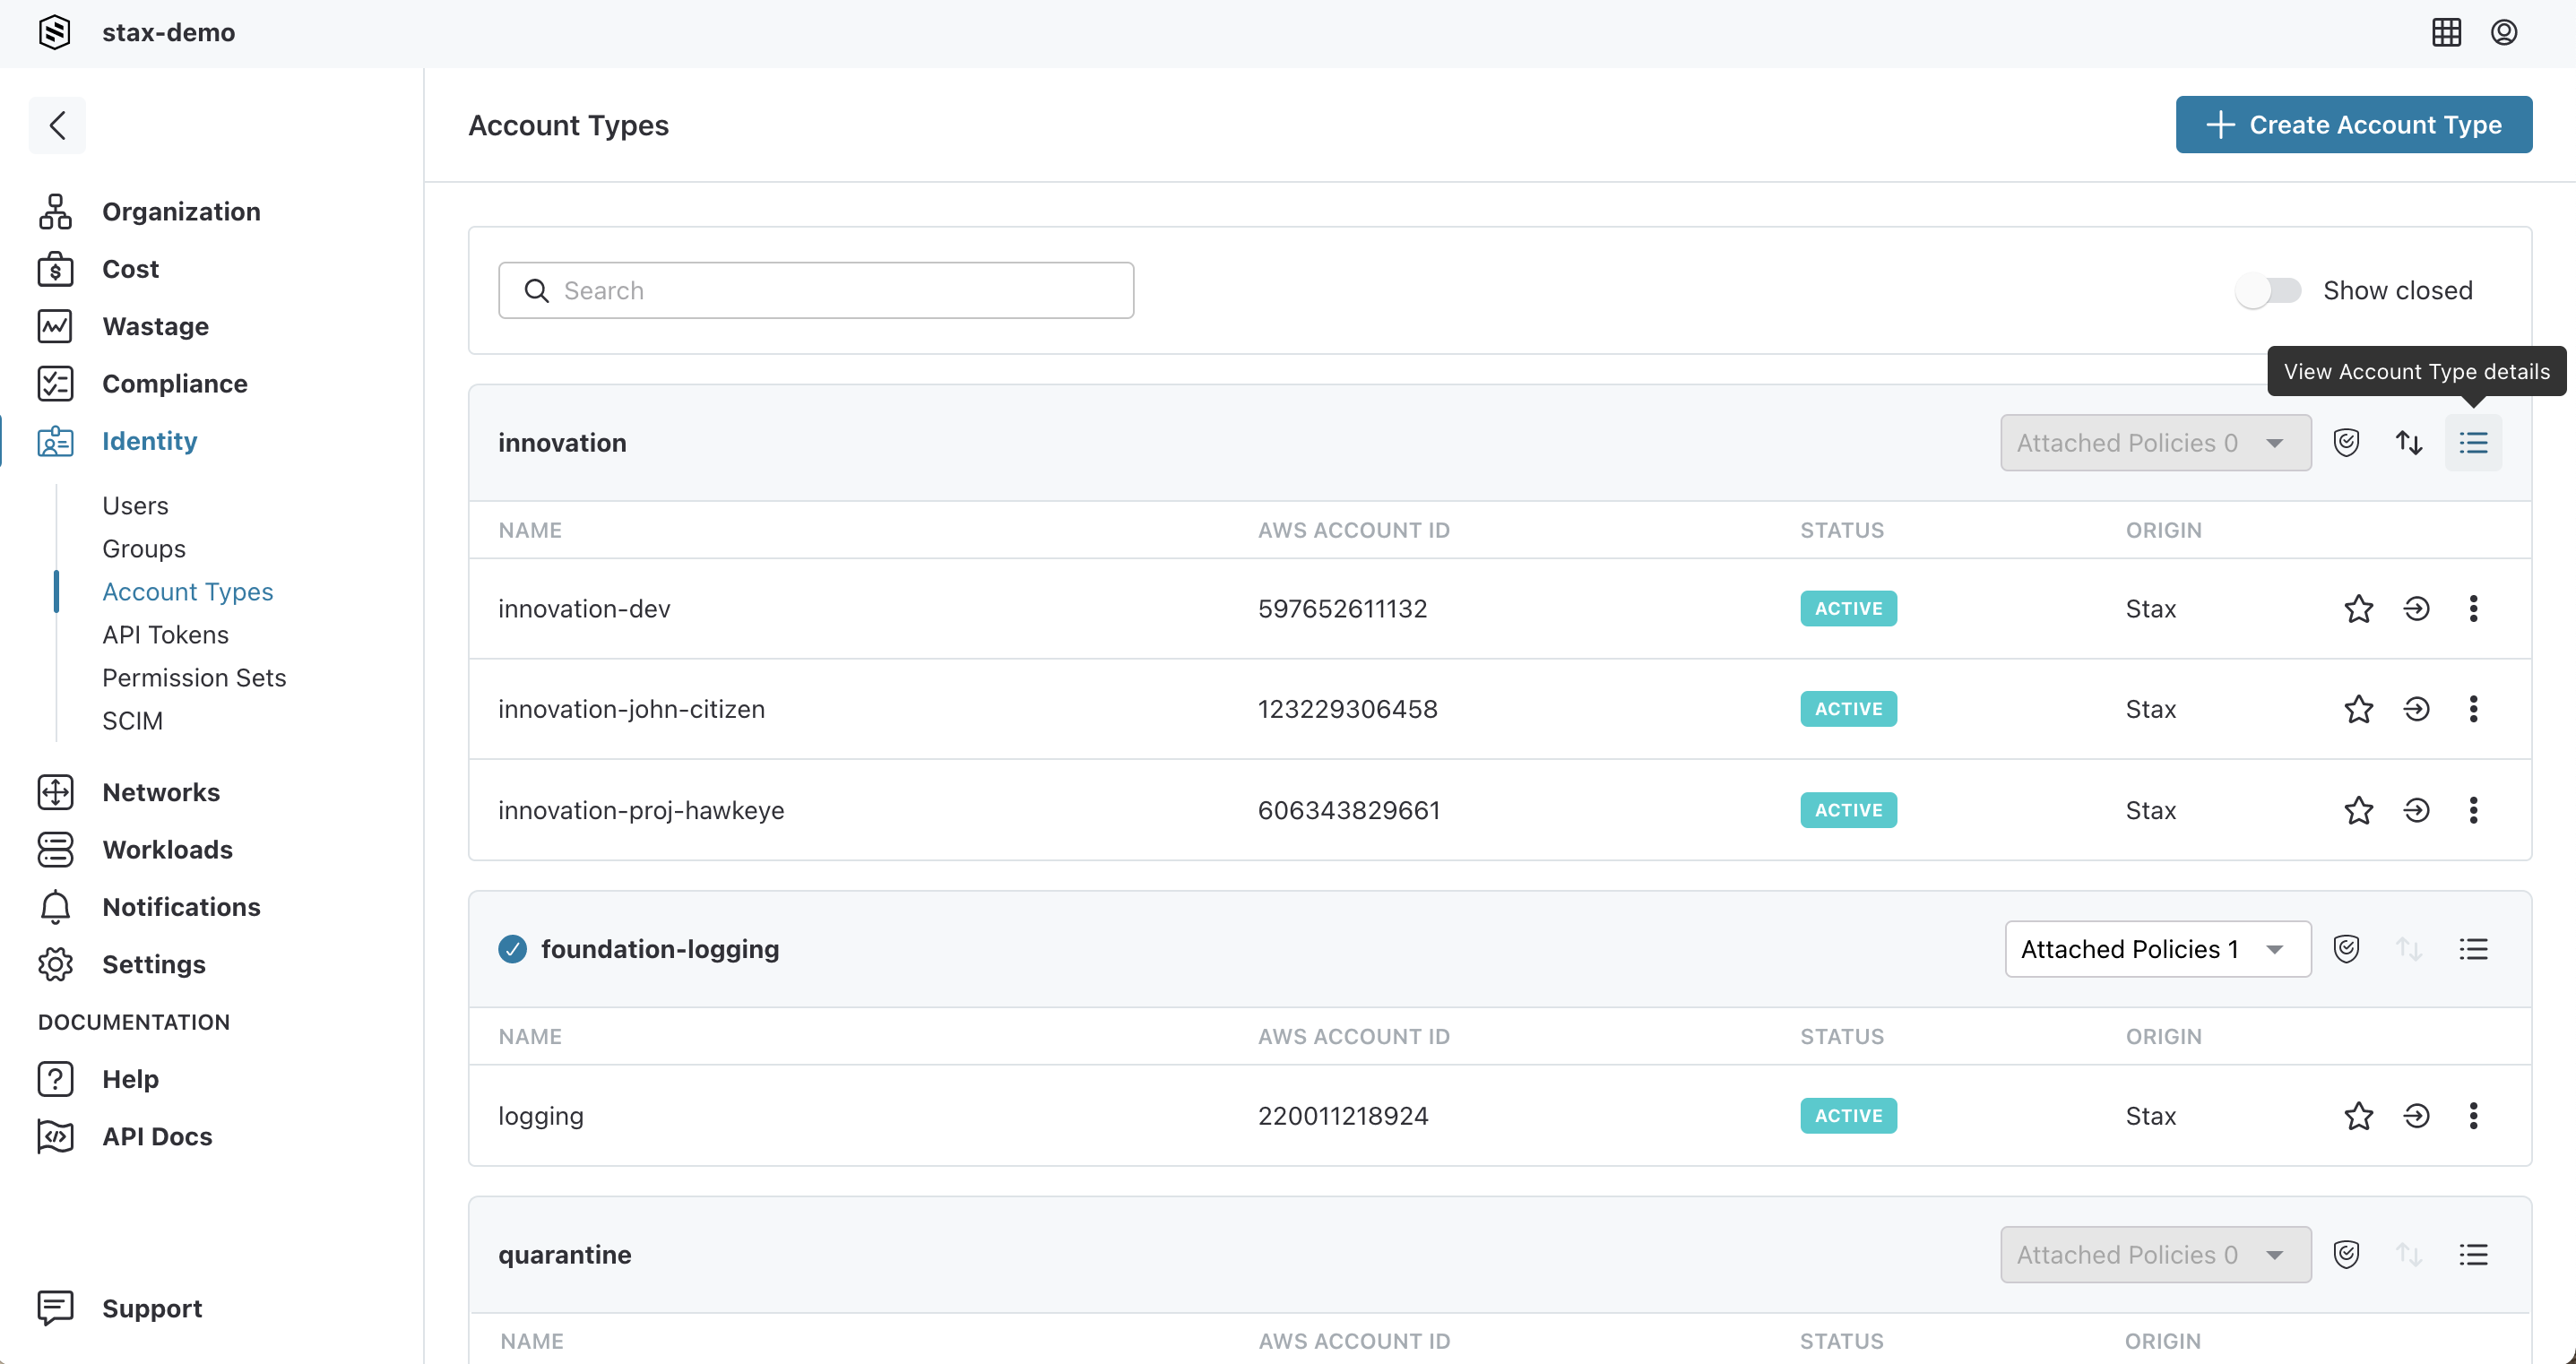Select Users from the Identity sidebar menu

pyautogui.click(x=136, y=505)
